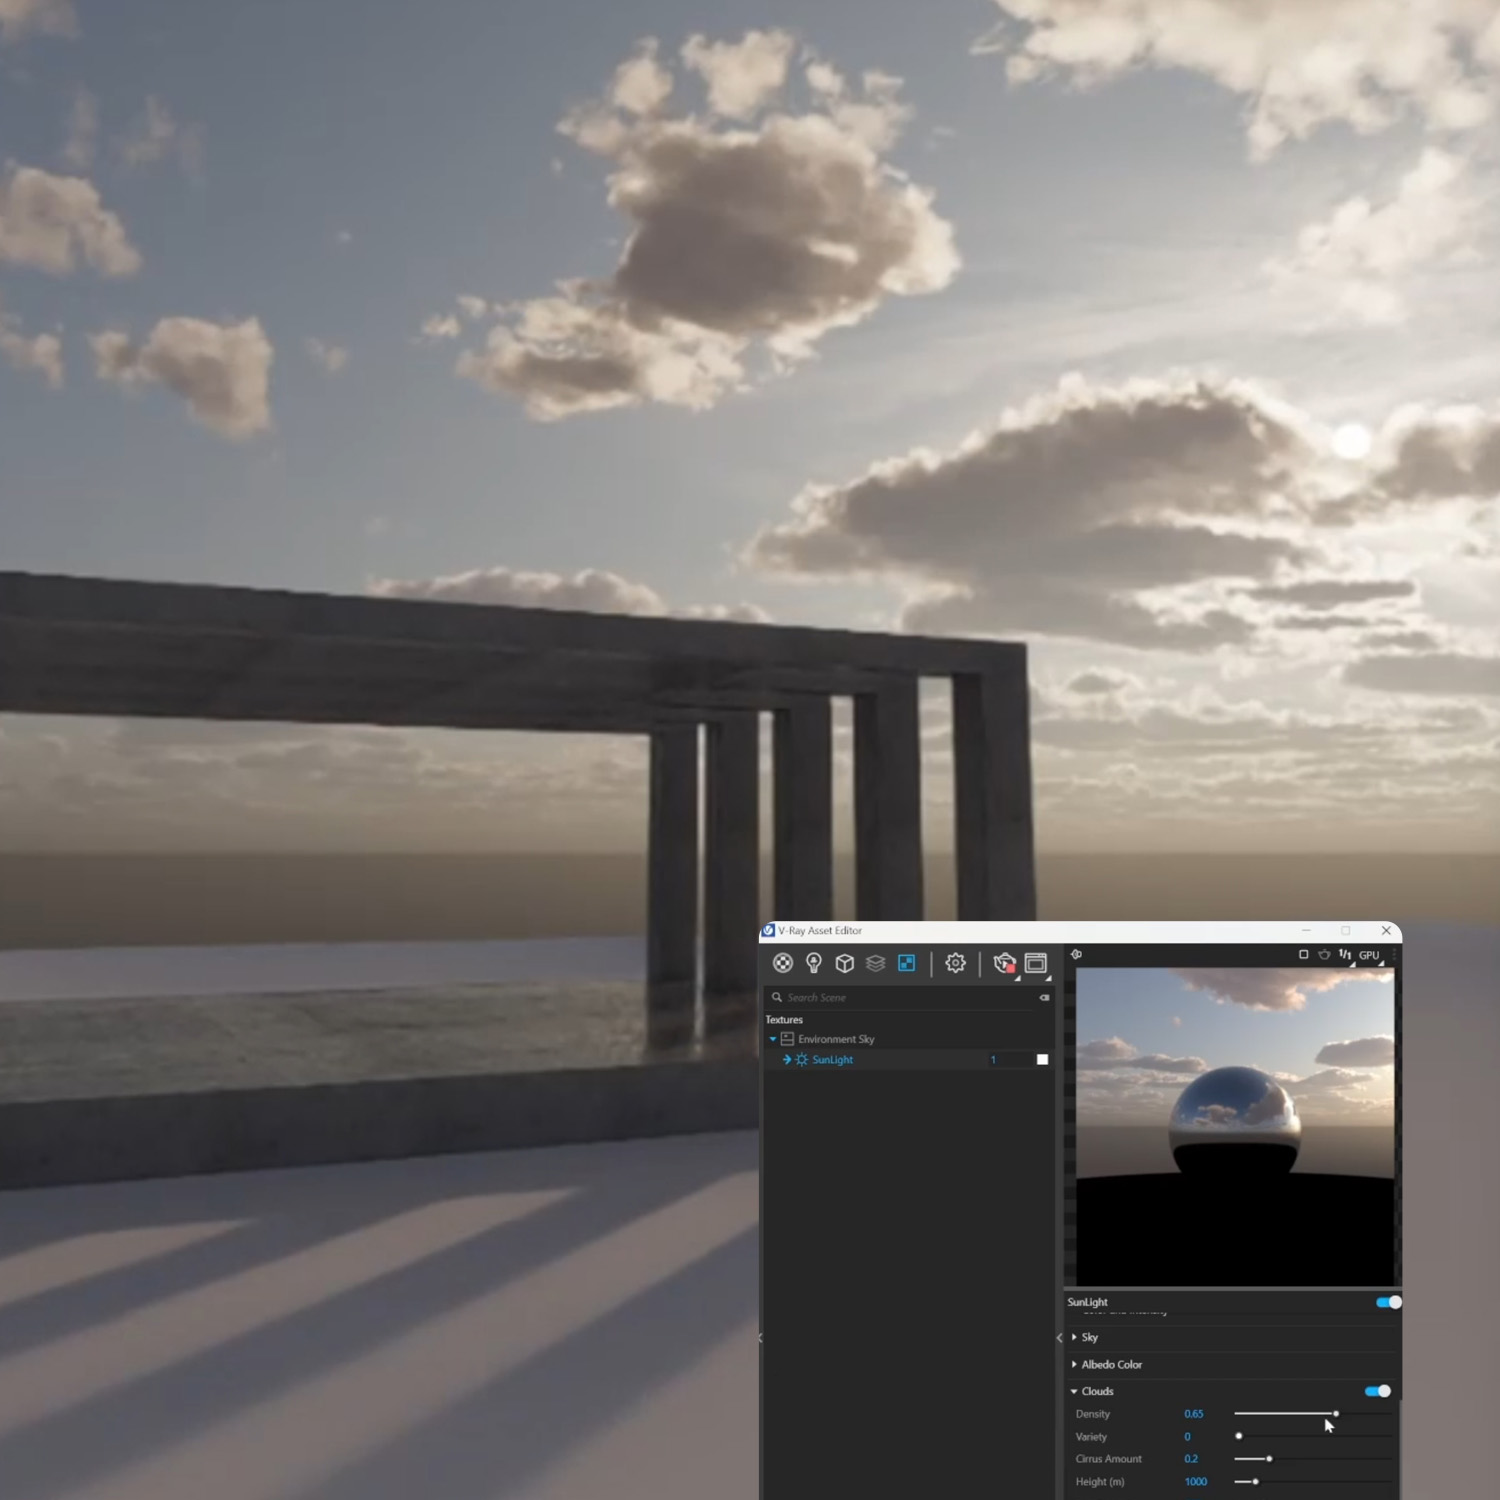Click the Search Scene input field
The image size is (1500, 1500).
pos(908,997)
